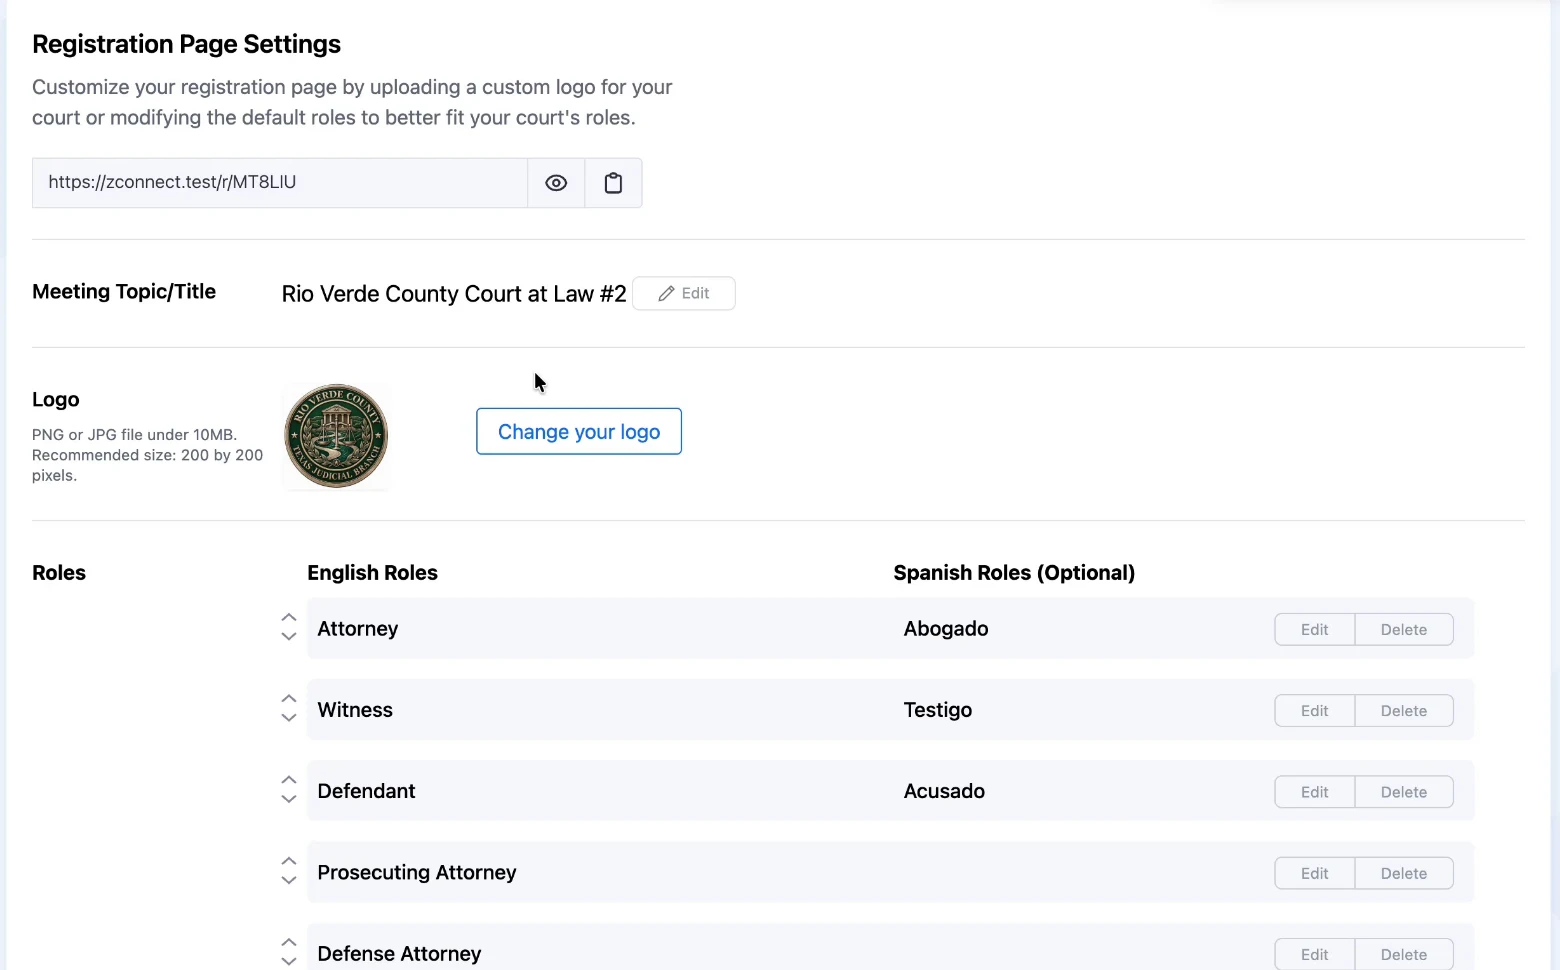Image resolution: width=1560 pixels, height=970 pixels.
Task: Delete the Defense Attorney role
Action: pyautogui.click(x=1404, y=954)
